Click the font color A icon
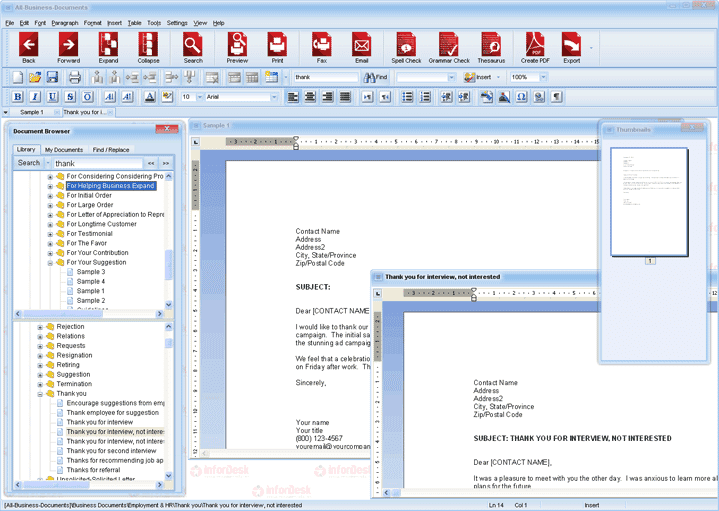The width and height of the screenshot is (719, 511). [x=149, y=97]
